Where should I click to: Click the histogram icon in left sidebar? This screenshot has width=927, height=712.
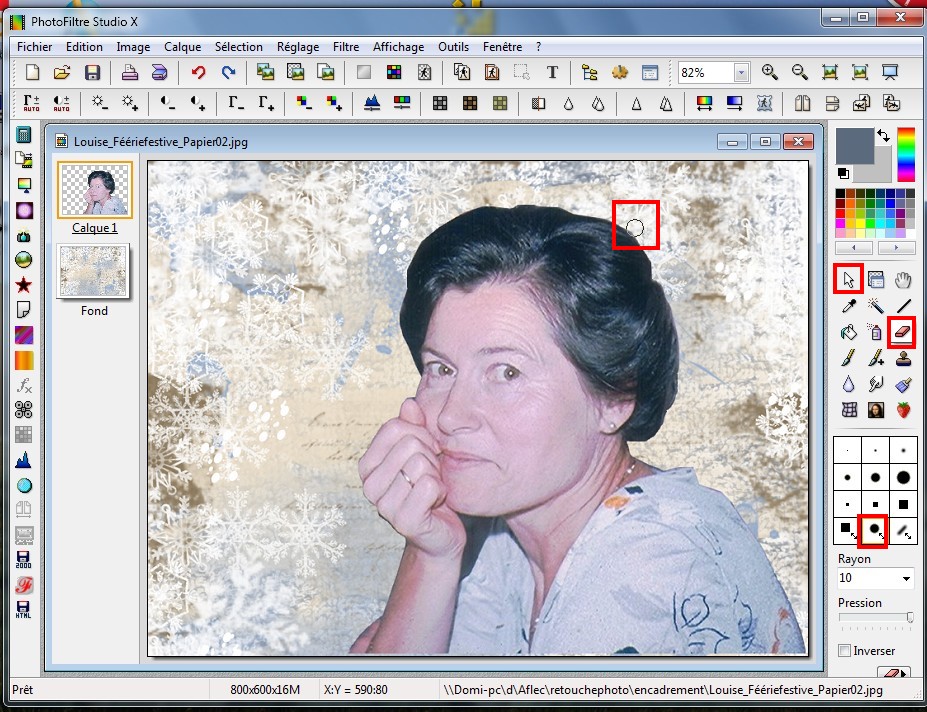tap(24, 459)
